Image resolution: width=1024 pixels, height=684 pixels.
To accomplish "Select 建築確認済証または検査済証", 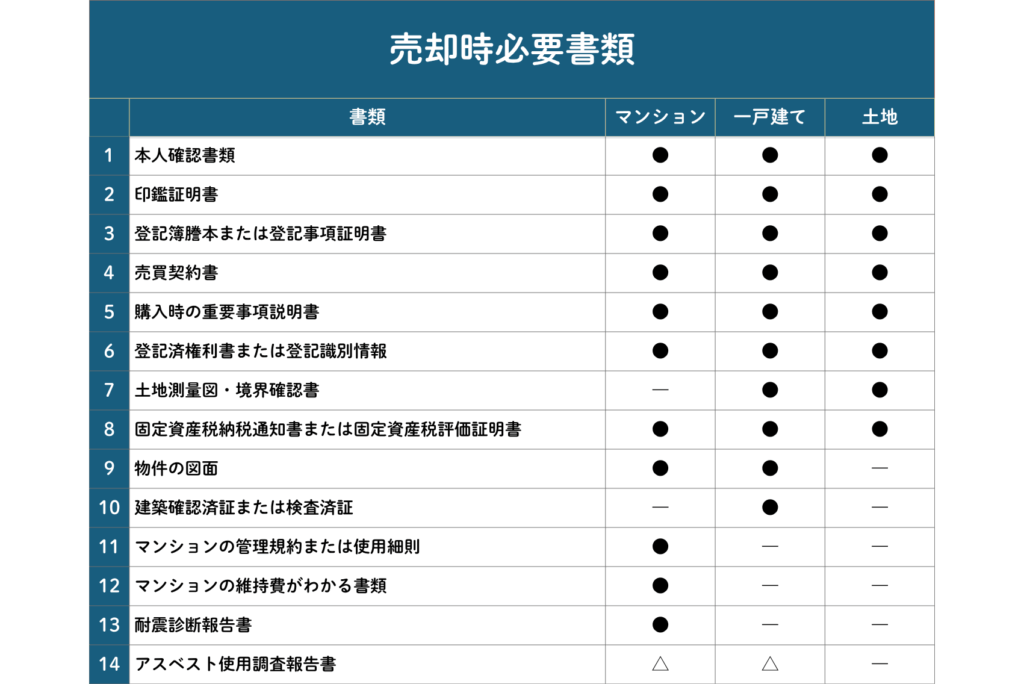I will (244, 508).
